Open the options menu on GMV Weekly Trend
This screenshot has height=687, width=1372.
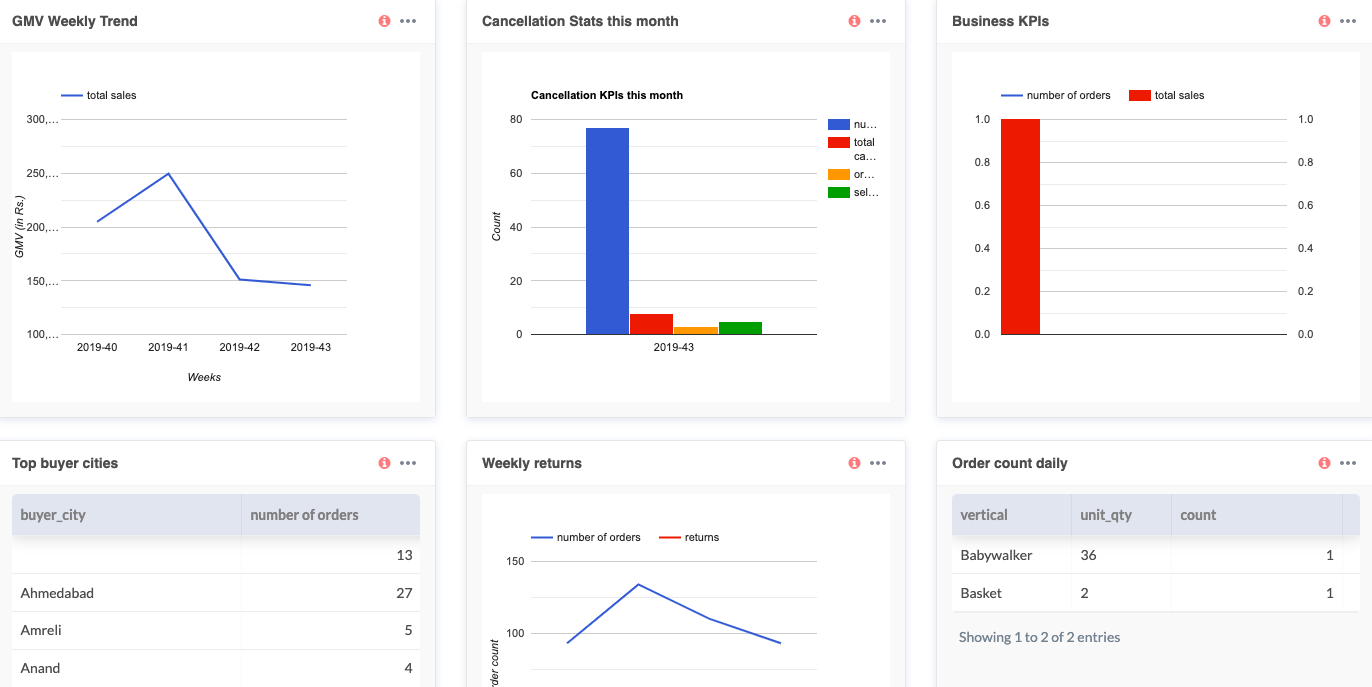[408, 20]
